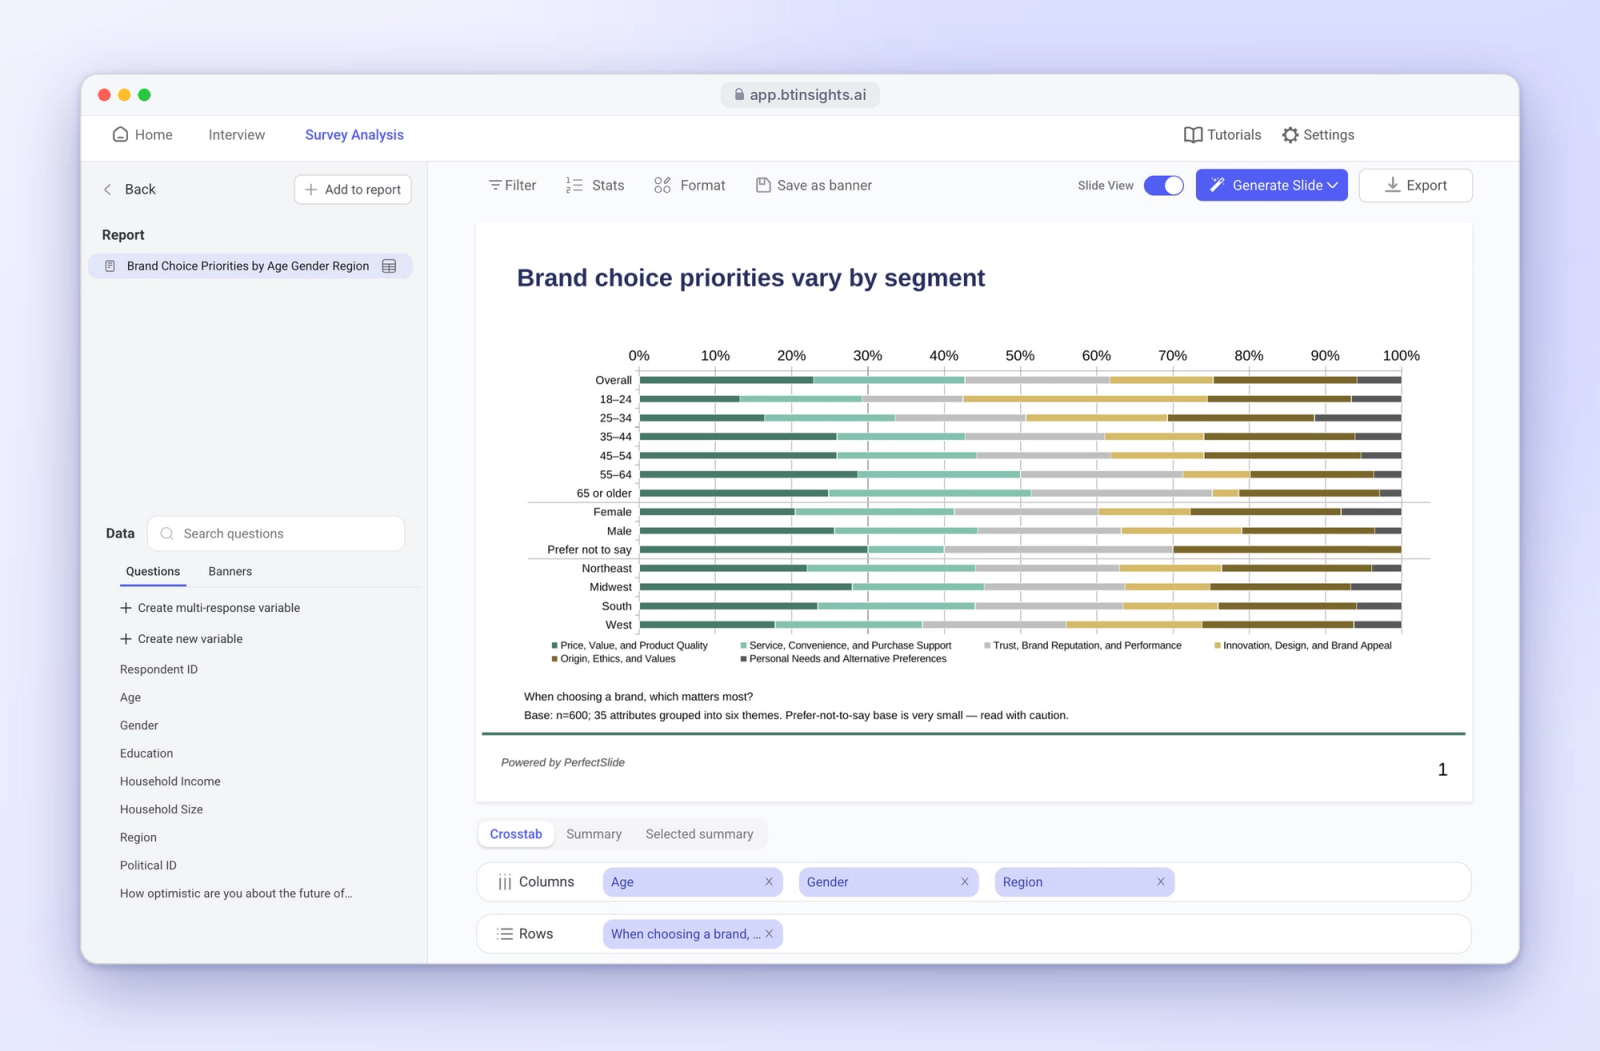Select Education question
Screen dimensions: 1600x1051
[146, 753]
